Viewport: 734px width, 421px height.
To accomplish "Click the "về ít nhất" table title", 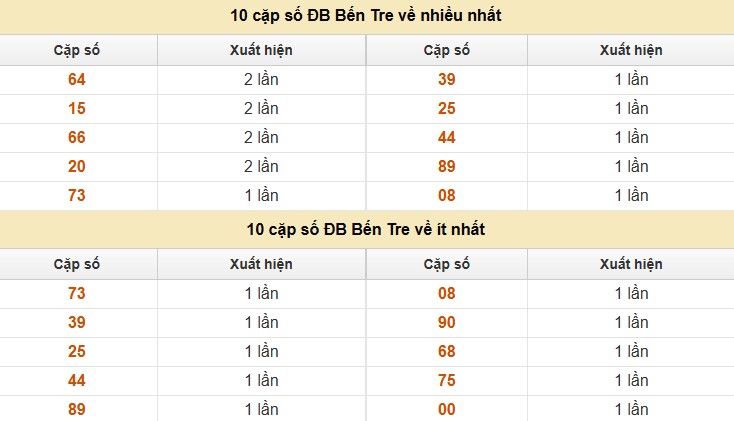I will click(366, 229).
